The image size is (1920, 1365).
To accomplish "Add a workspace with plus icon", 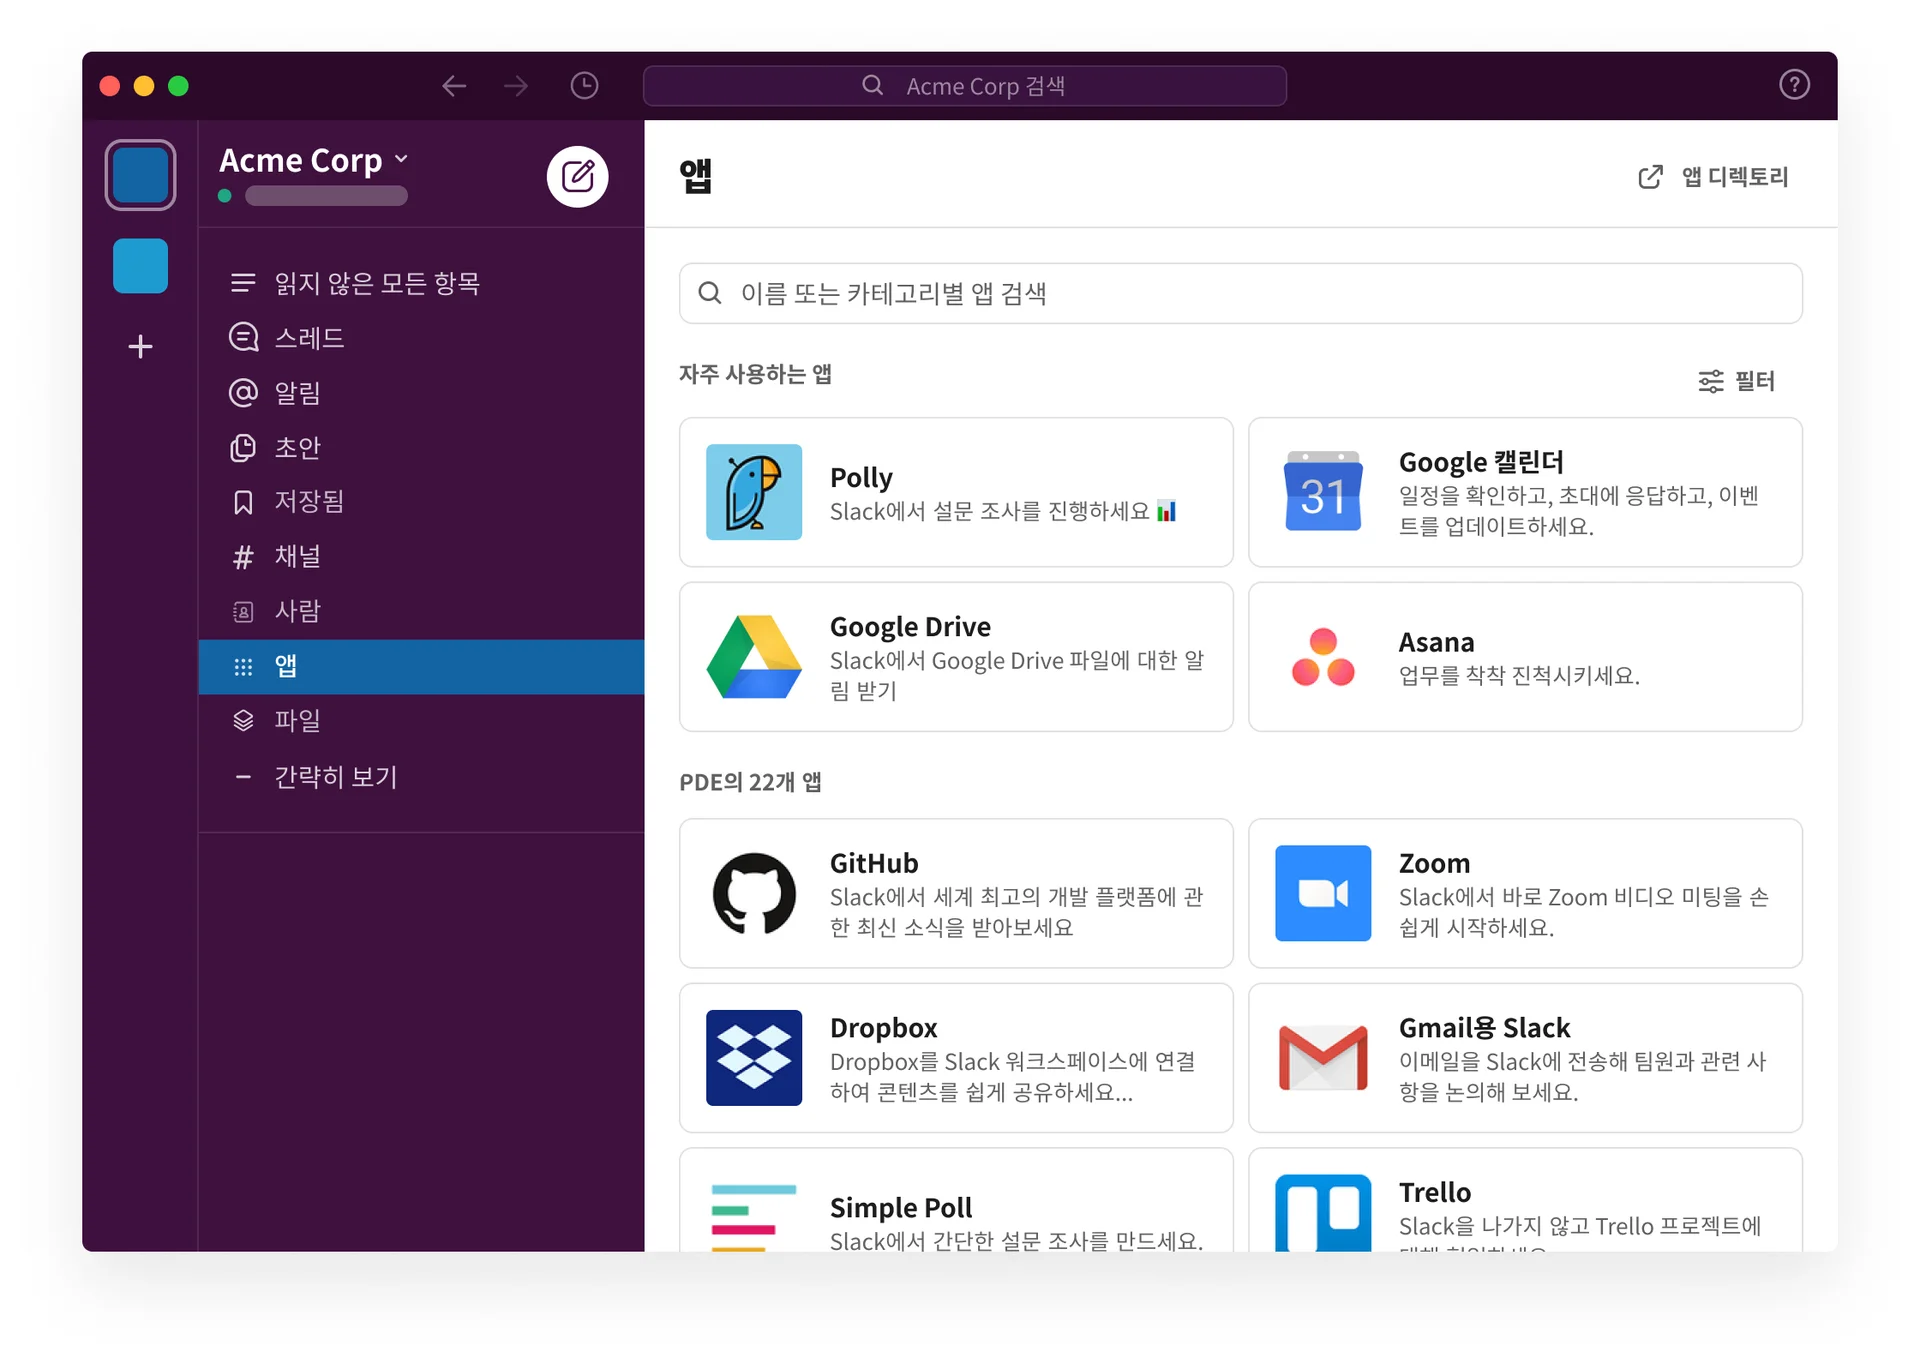I will [x=140, y=347].
